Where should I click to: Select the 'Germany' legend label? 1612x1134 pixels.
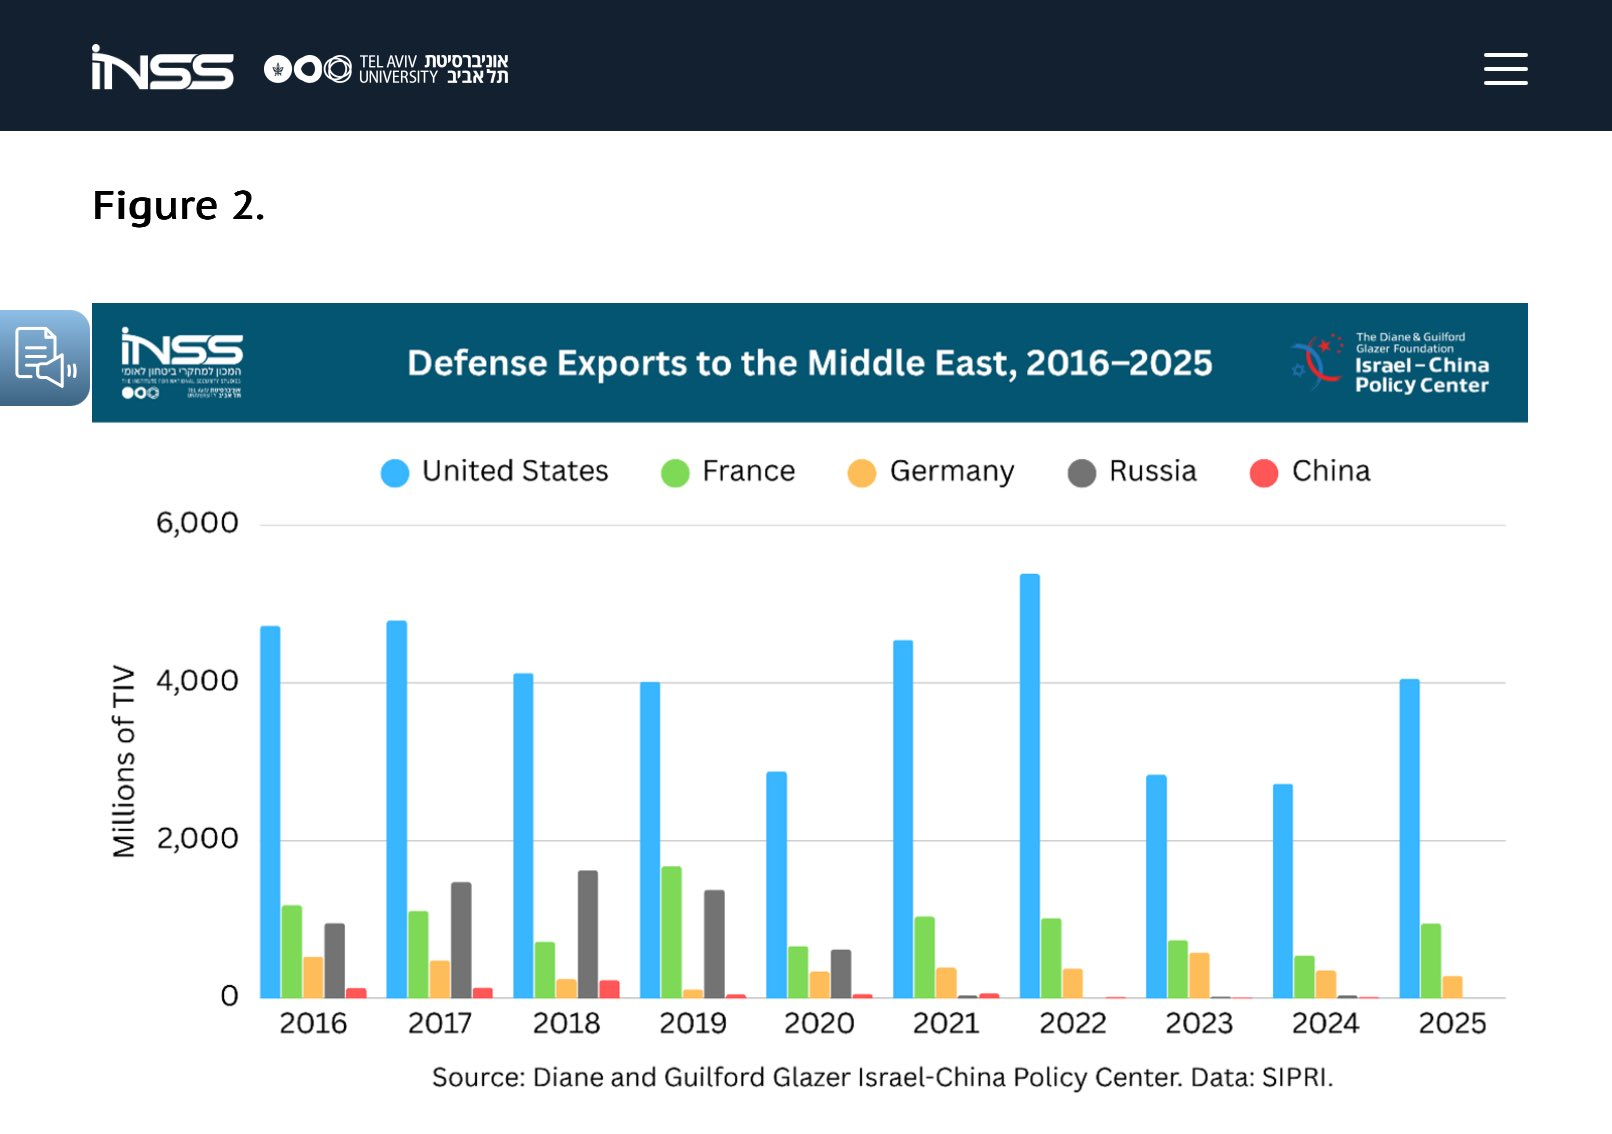(952, 472)
